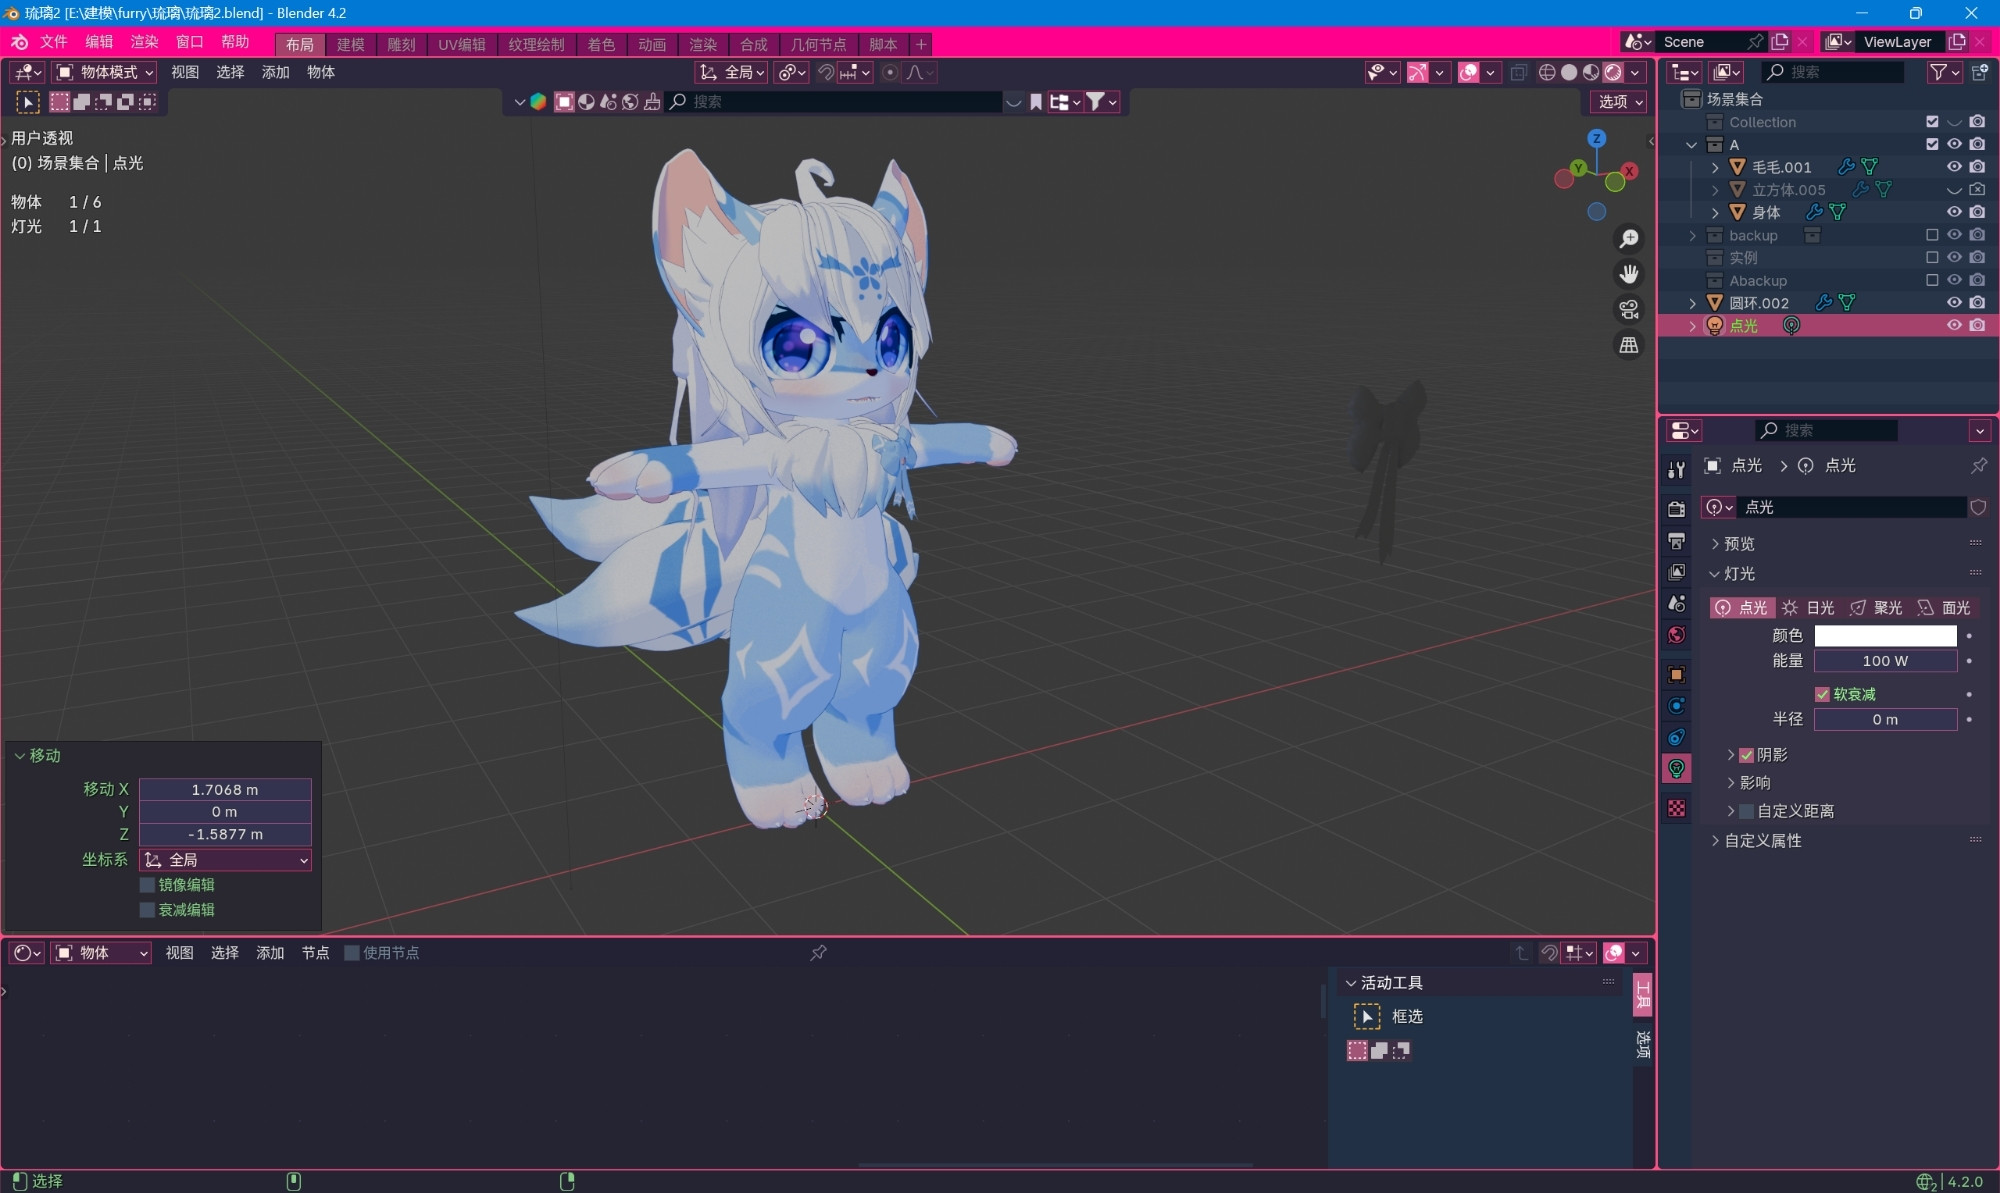Select material preview shading
The width and height of the screenshot is (2000, 1193).
tap(1591, 72)
